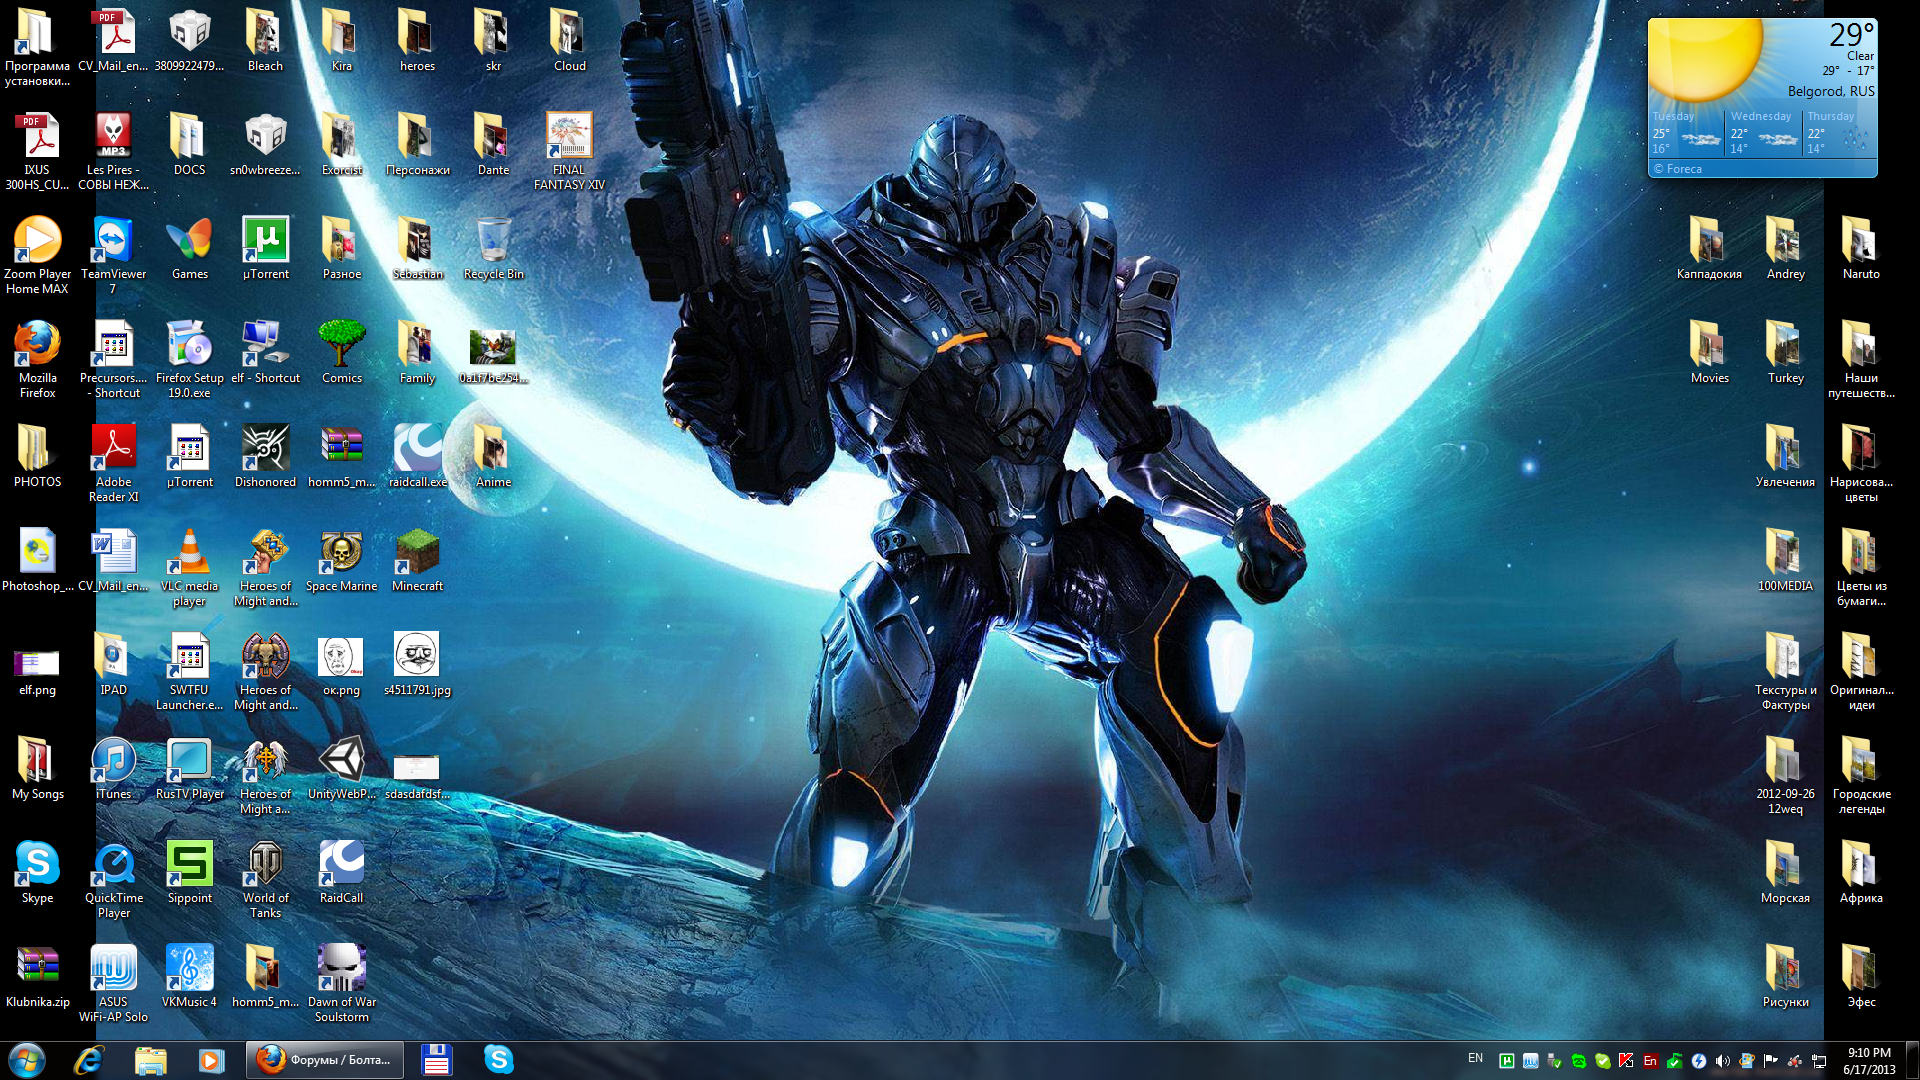1920x1080 pixels.
Task: Open Windows Explorer from the taskbar
Action: [x=150, y=1059]
